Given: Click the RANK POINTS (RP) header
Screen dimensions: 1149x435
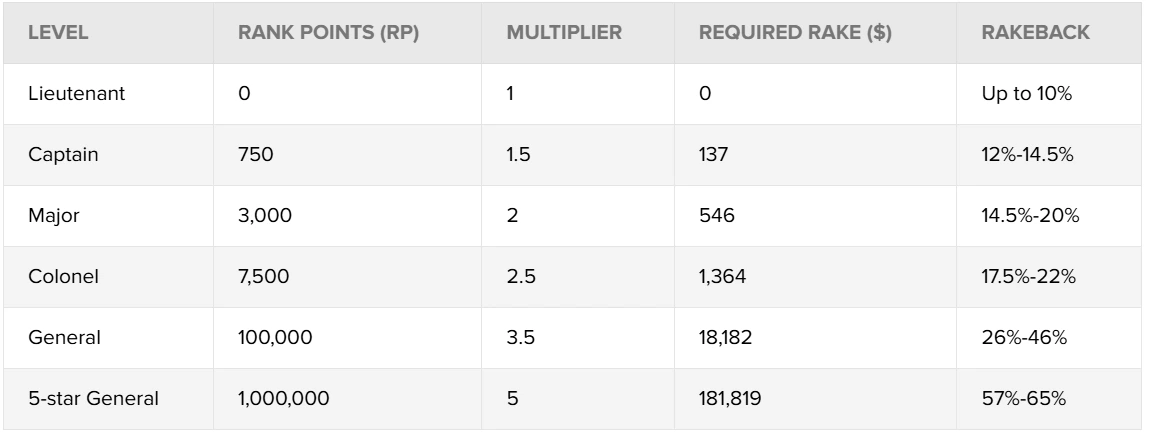Looking at the screenshot, I should pos(328,33).
